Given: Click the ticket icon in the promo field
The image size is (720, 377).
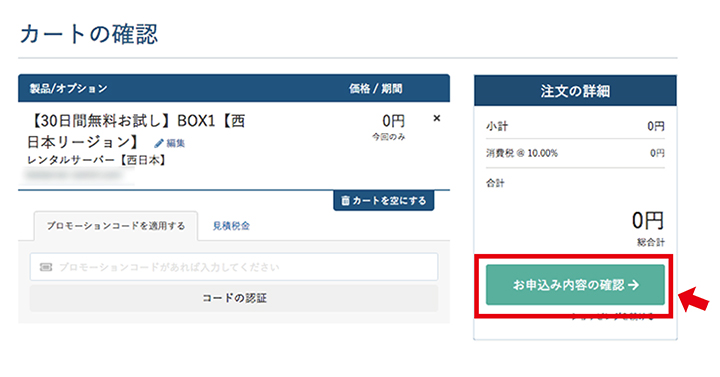Looking at the screenshot, I should 46,267.
